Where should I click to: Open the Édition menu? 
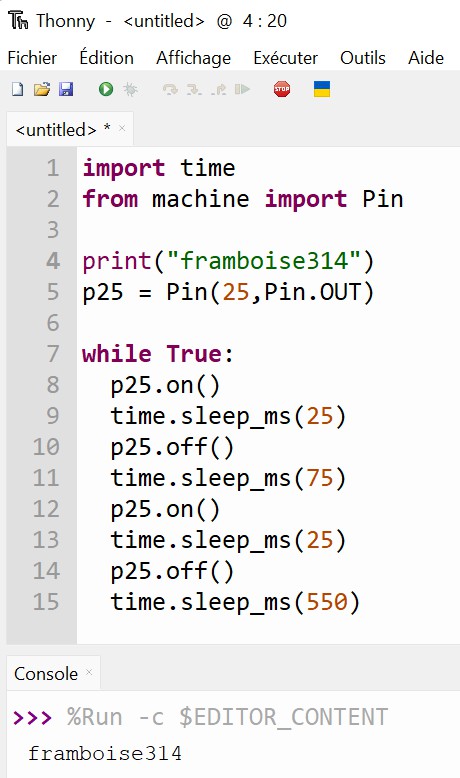coord(106,58)
